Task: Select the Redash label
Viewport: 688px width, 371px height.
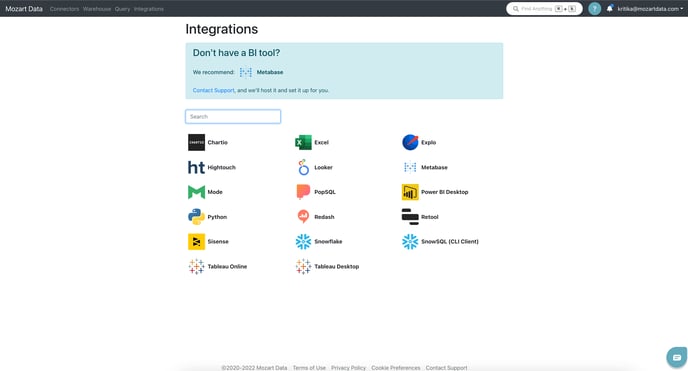Action: 324,217
